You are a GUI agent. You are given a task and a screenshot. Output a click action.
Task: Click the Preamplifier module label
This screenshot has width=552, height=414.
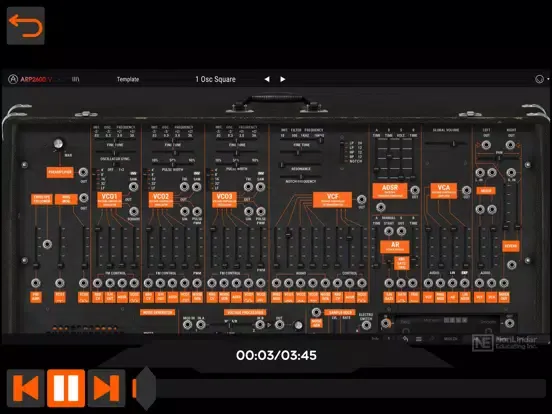click(60, 172)
